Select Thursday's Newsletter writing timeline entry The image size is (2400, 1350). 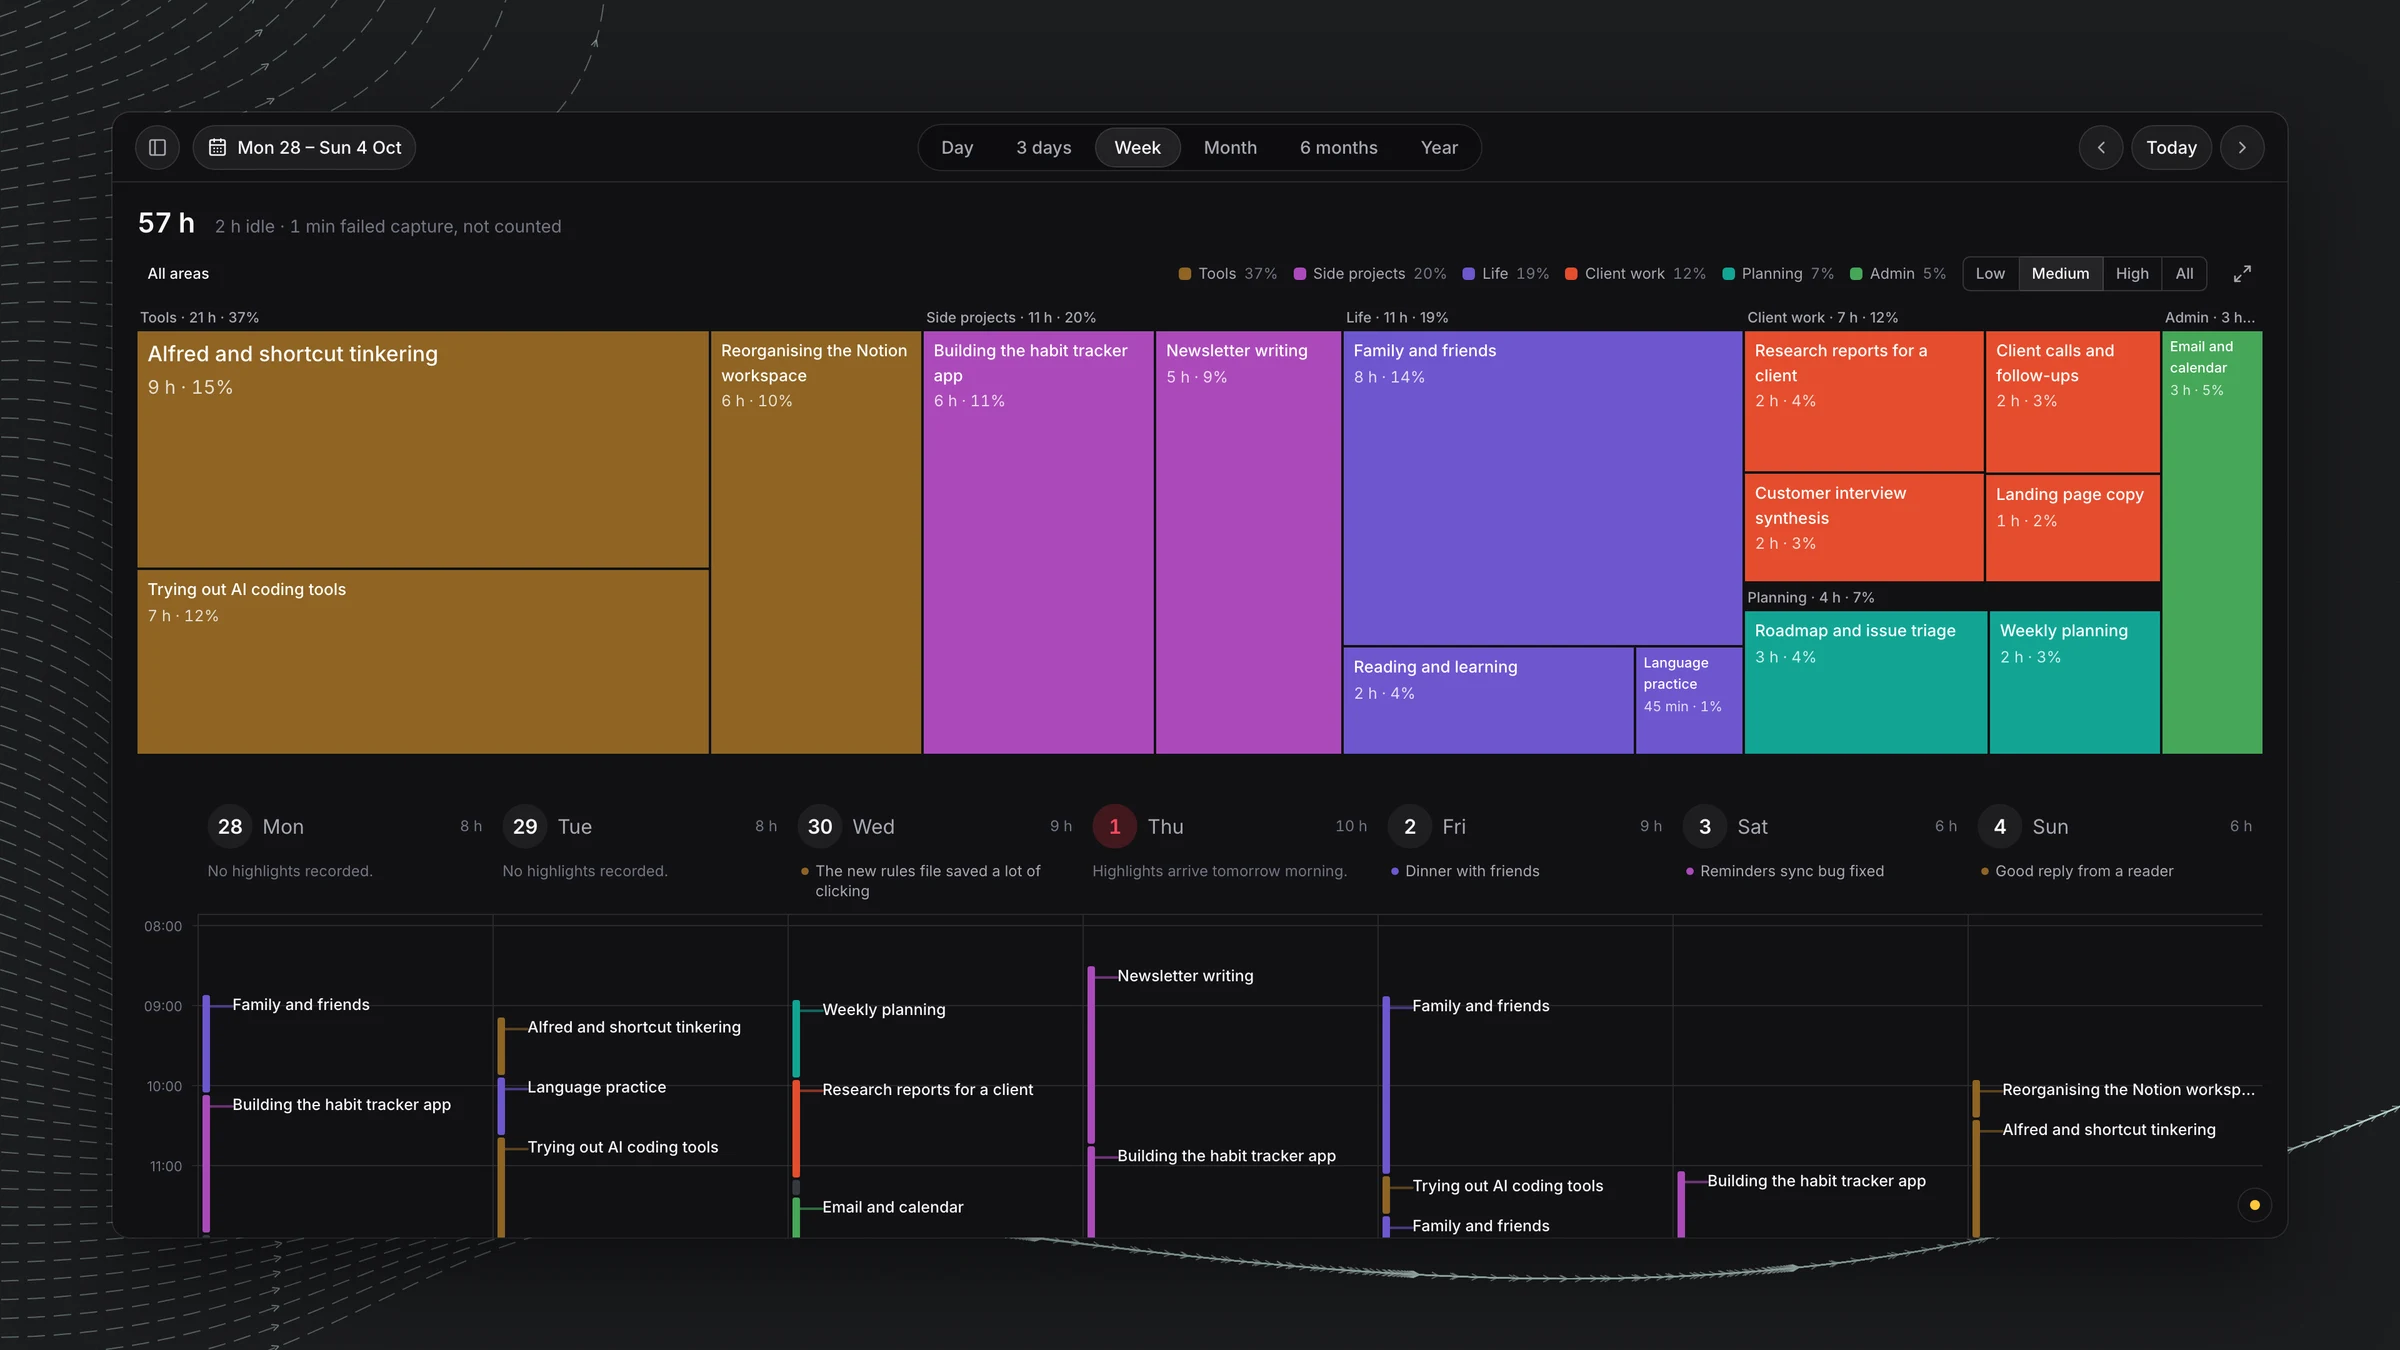pyautogui.click(x=1184, y=975)
